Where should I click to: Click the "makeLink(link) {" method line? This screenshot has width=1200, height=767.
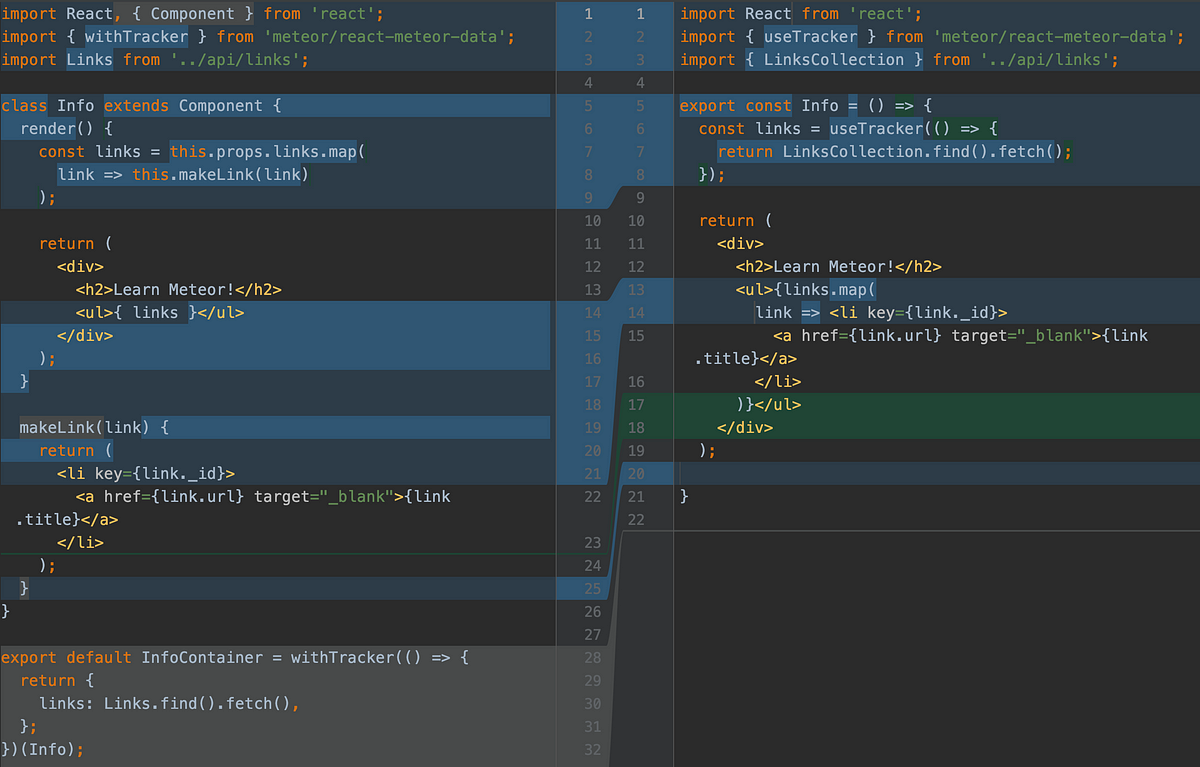[95, 428]
